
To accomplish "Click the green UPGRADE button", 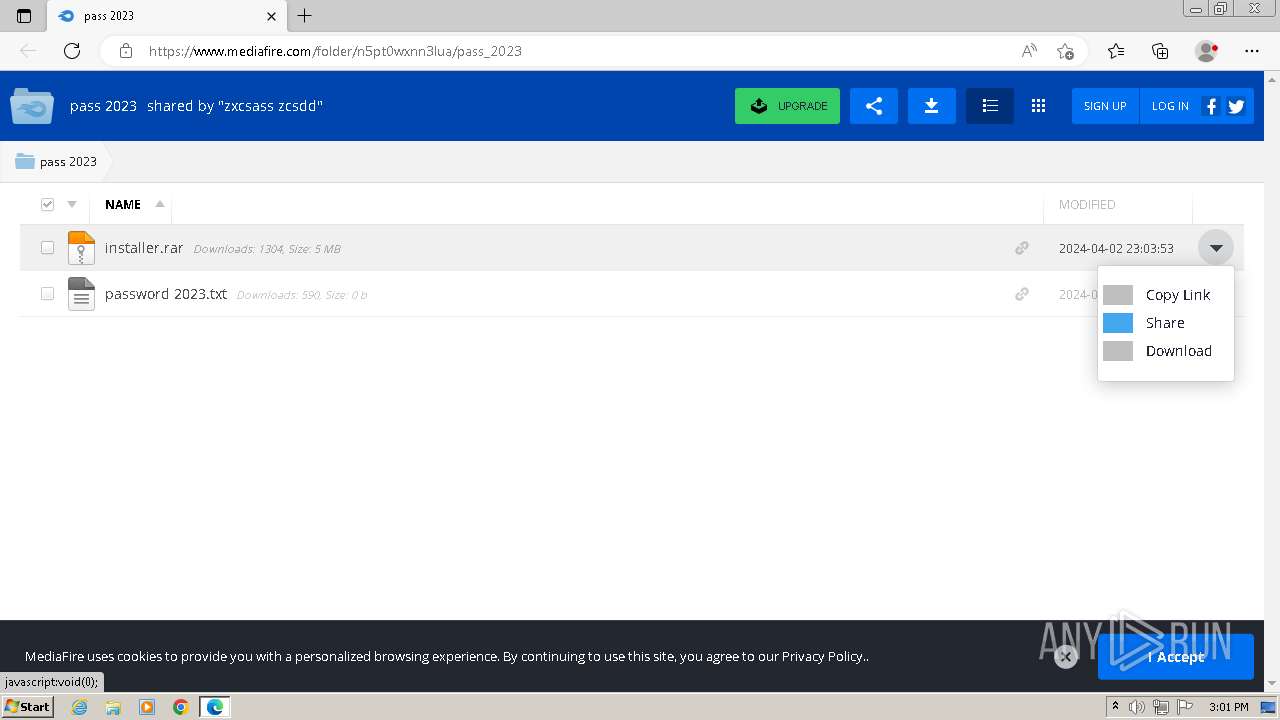I will click(x=787, y=106).
